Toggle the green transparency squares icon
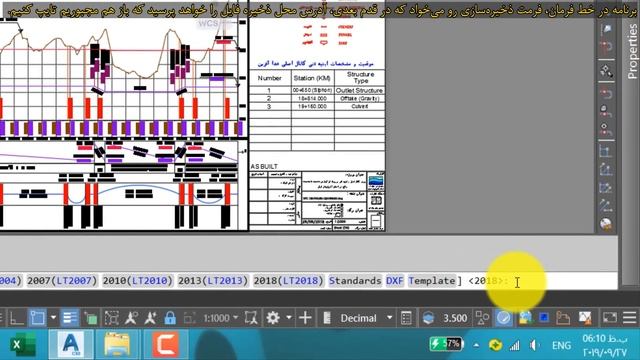This screenshot has height=360, width=640. coord(90,318)
